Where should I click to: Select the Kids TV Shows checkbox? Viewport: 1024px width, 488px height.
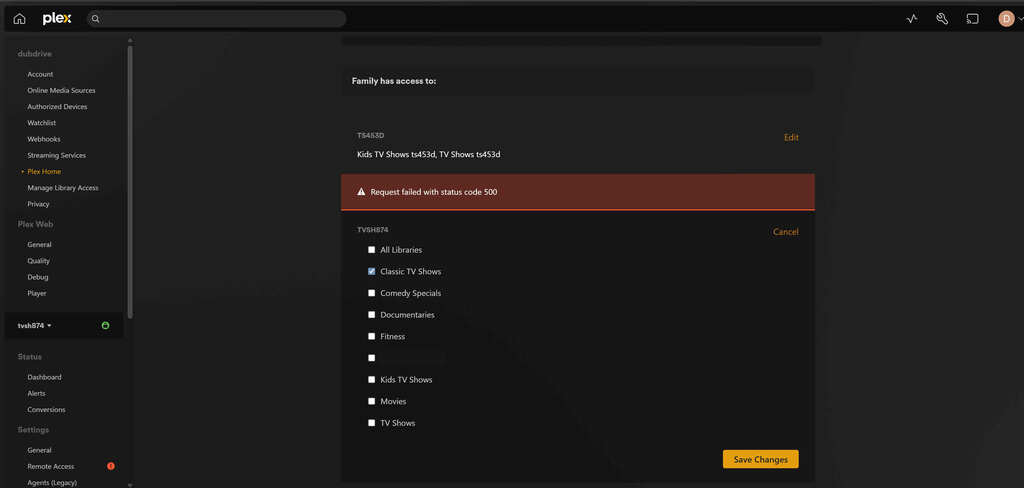[372, 380]
